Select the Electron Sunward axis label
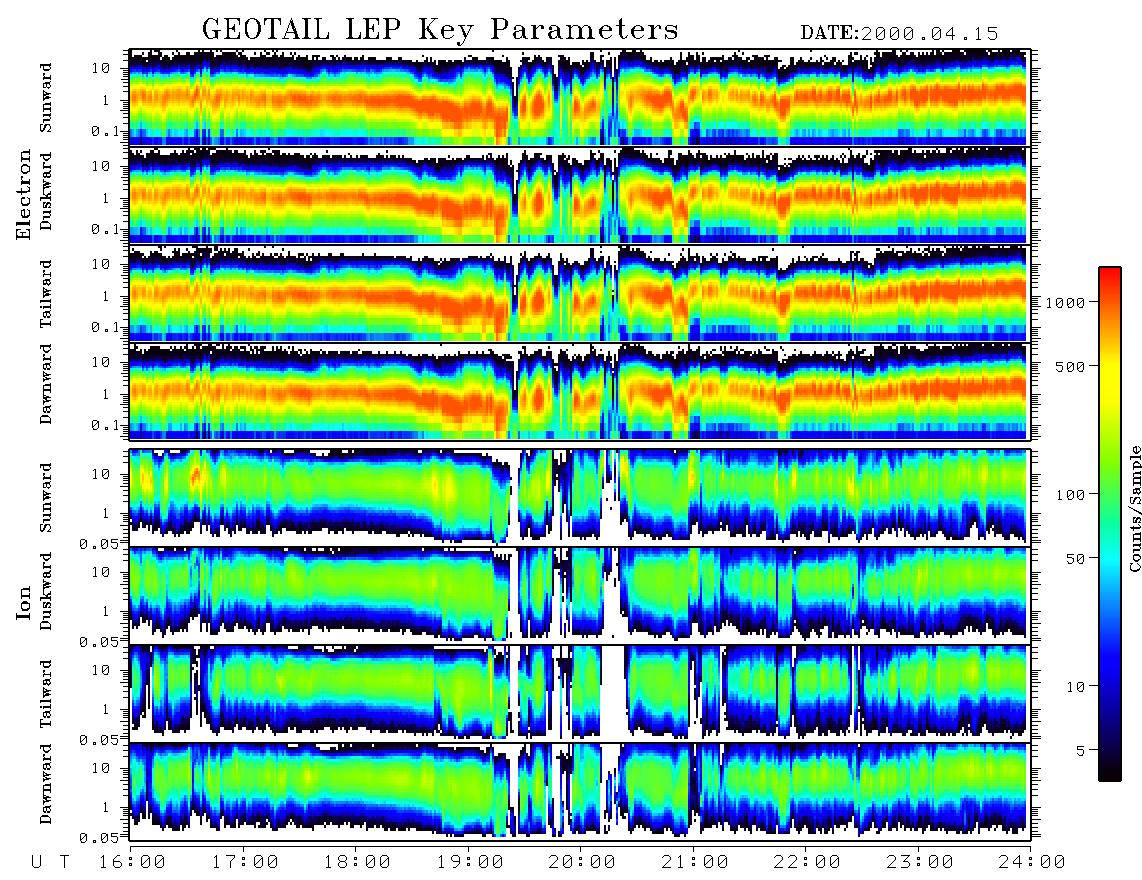1142x880 pixels. click(46, 98)
